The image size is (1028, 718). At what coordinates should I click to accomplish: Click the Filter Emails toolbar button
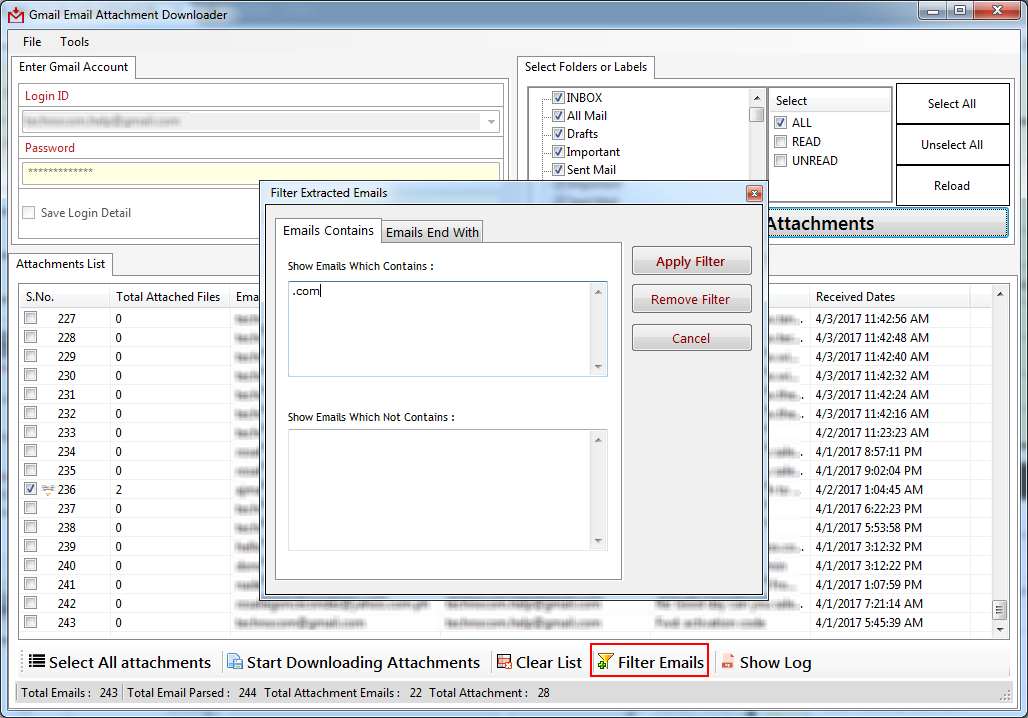[x=649, y=662]
